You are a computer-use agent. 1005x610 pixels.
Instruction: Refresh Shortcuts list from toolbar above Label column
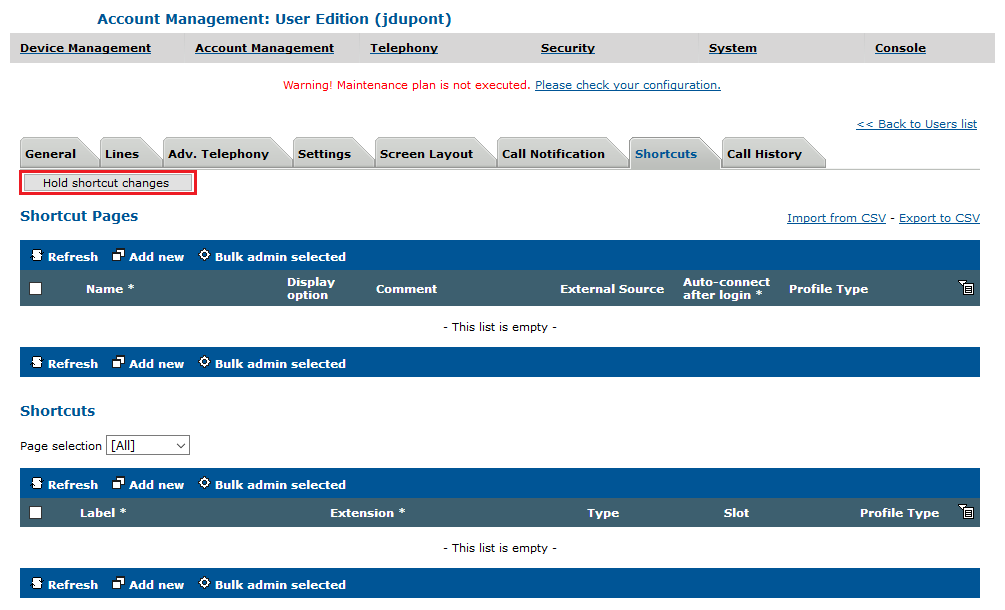pyautogui.click(x=65, y=484)
